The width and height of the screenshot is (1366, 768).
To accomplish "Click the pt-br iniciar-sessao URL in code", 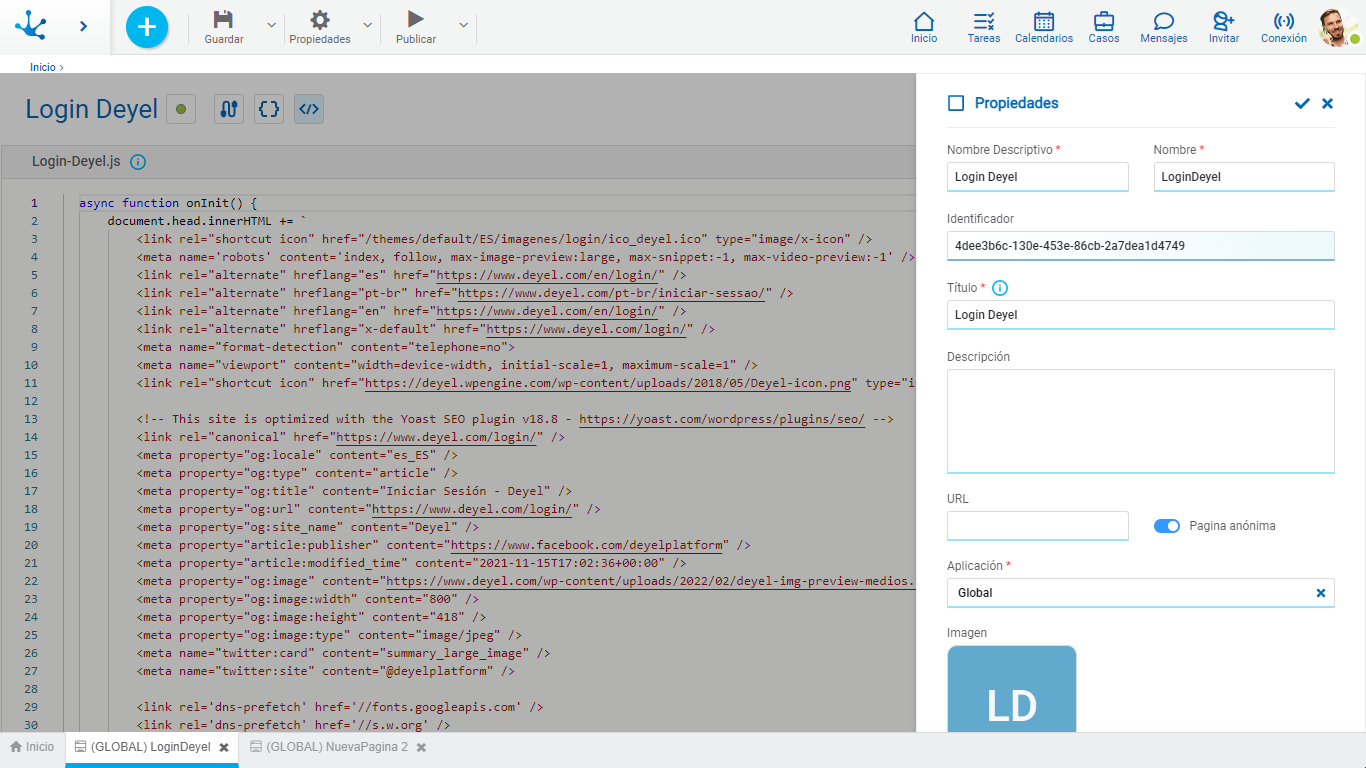I will 611,293.
